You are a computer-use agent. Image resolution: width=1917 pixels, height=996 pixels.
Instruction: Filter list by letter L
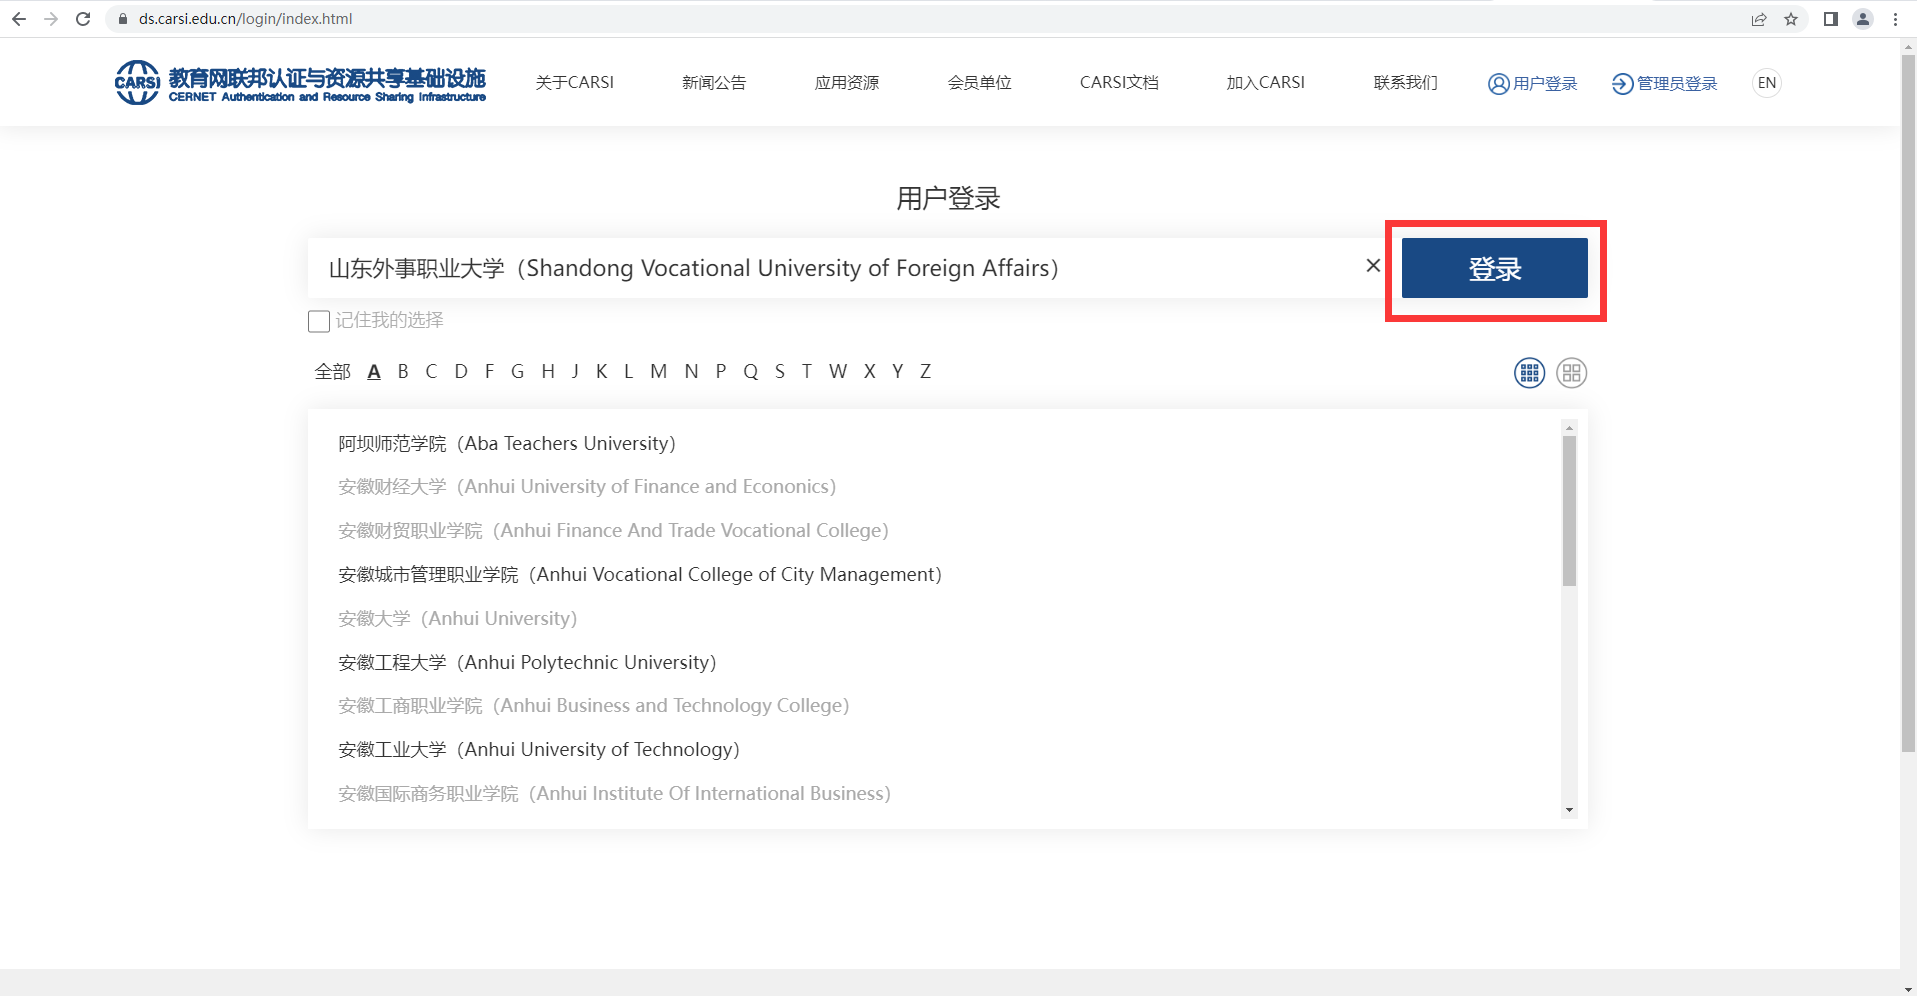(629, 372)
